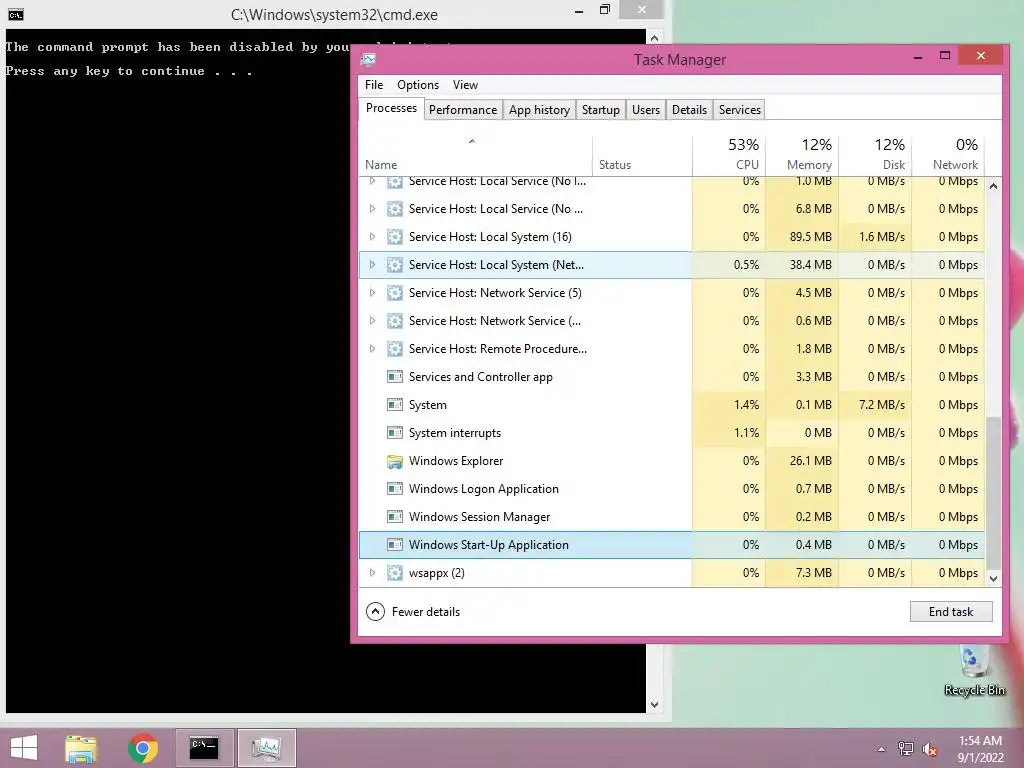
Task: Expand Service Host: Network Service (5)
Action: pyautogui.click(x=372, y=293)
